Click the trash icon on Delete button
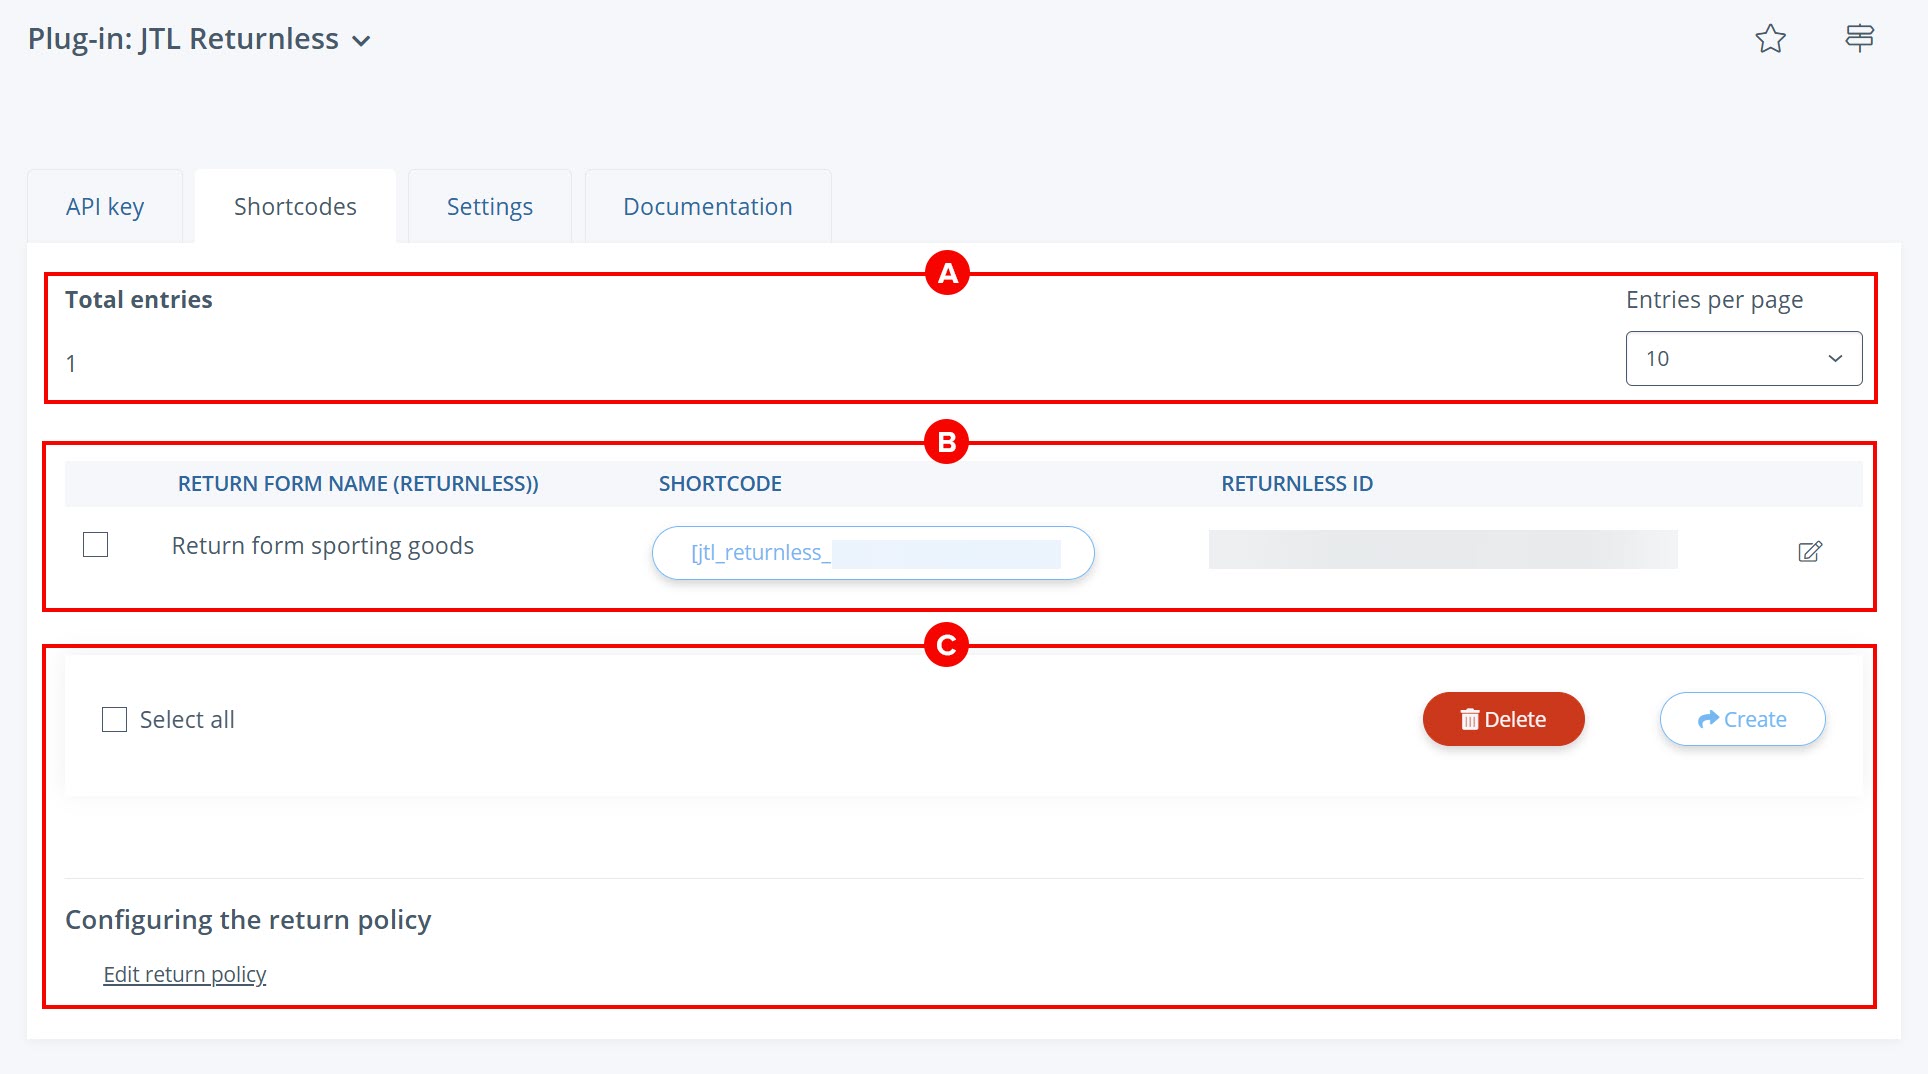Viewport: 1928px width, 1074px height. tap(1469, 719)
